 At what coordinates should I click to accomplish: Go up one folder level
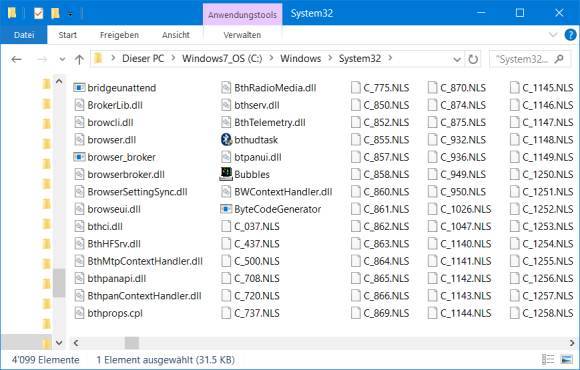[79, 59]
